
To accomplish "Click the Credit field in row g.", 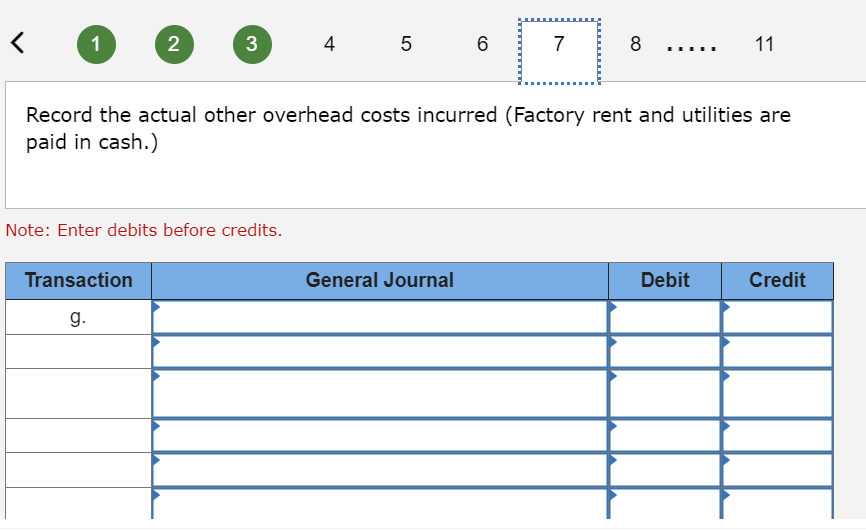I will [777, 317].
